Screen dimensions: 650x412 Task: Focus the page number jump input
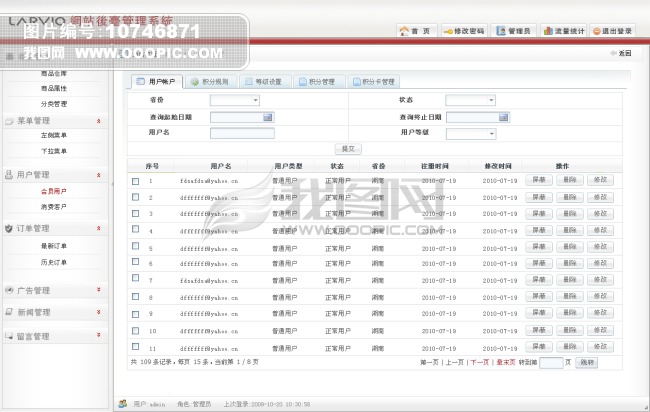click(x=551, y=363)
